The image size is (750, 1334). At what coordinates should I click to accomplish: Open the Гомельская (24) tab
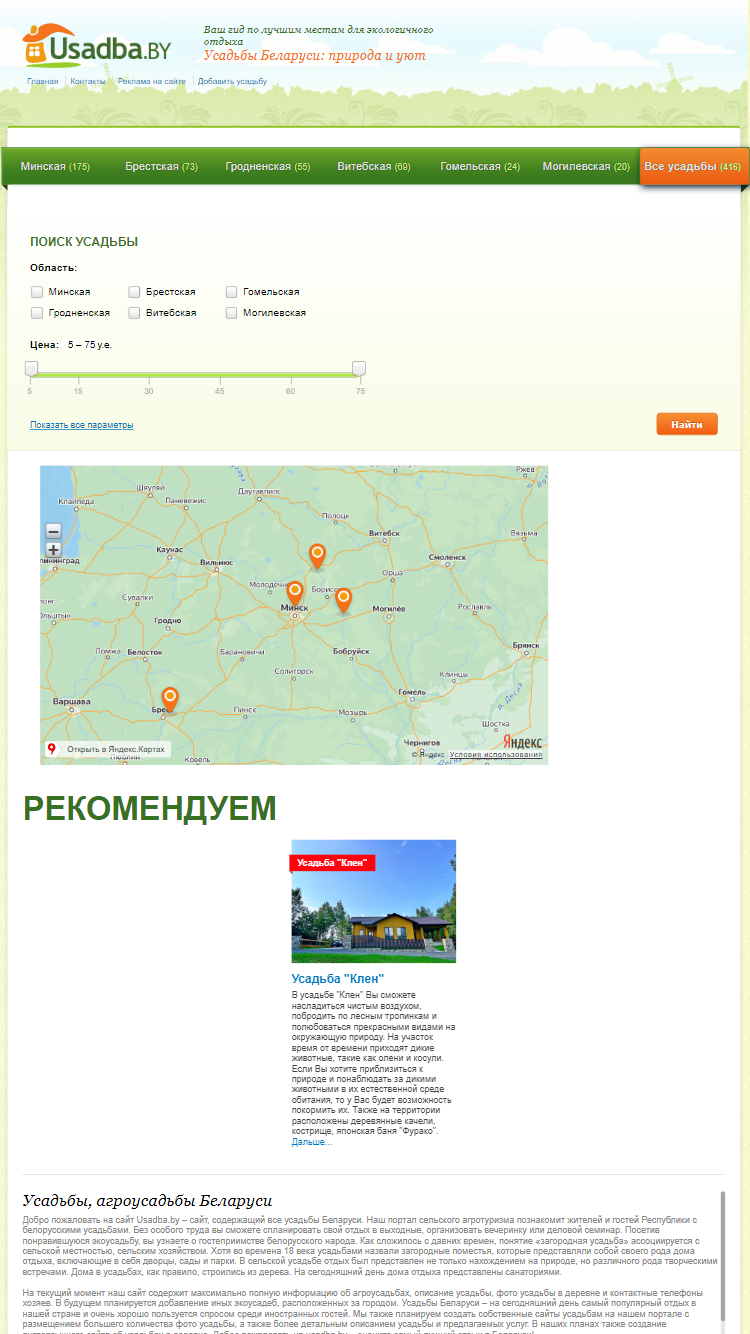(480, 167)
